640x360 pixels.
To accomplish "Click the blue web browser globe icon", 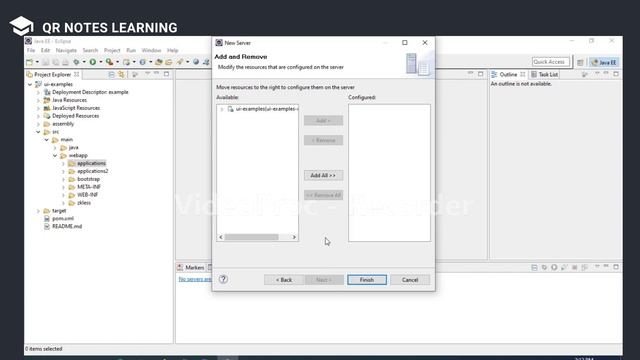I will pos(196,62).
